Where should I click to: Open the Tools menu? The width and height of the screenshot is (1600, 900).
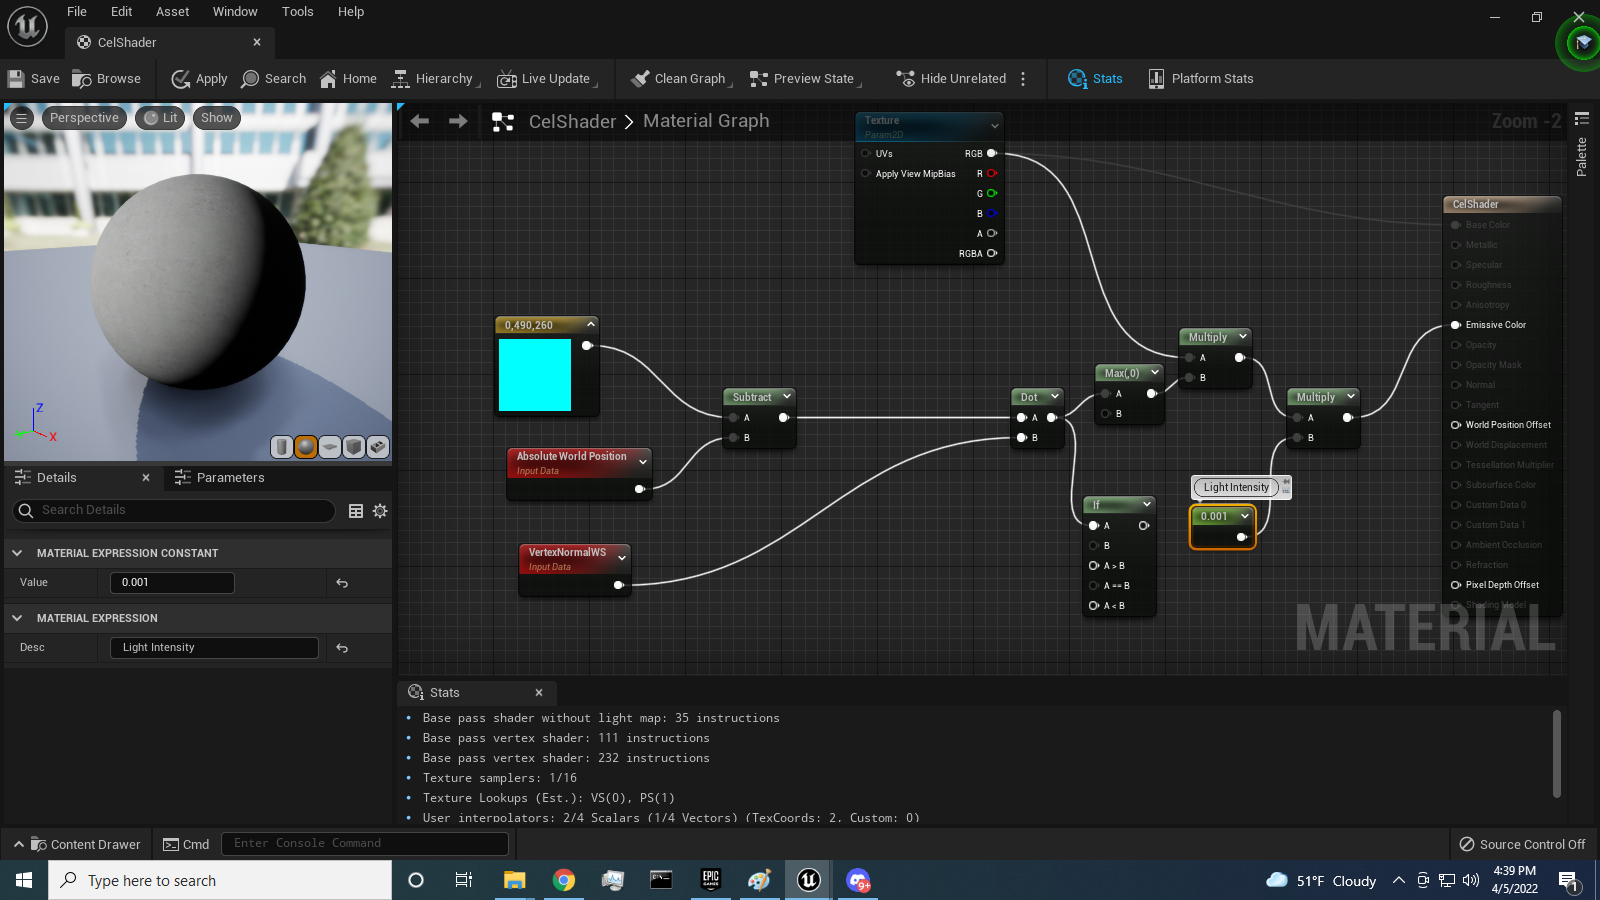pos(297,11)
